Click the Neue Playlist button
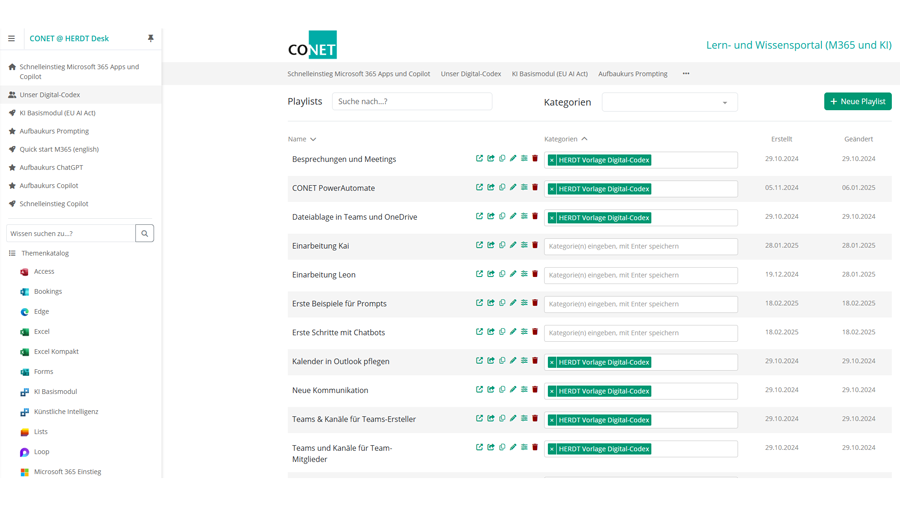 coord(858,102)
